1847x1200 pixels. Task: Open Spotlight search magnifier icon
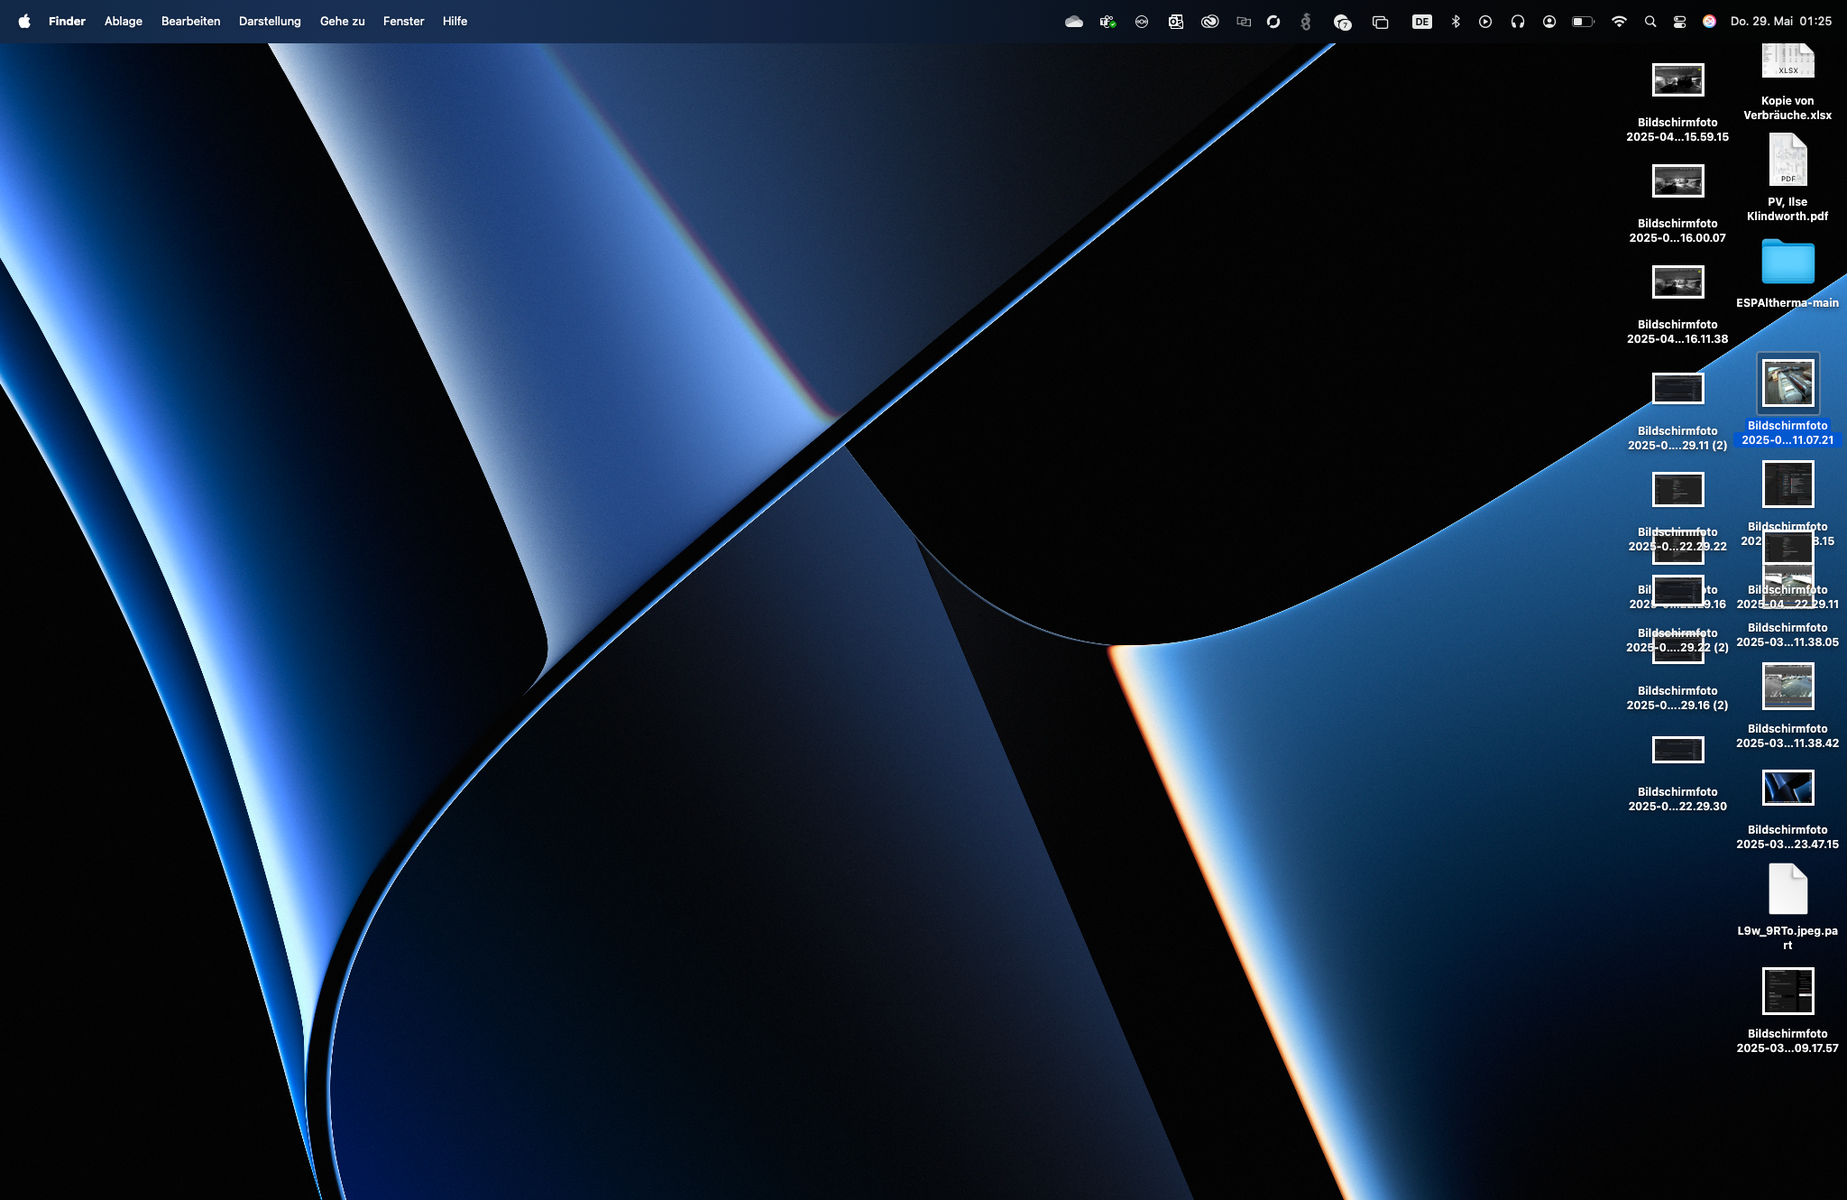click(1650, 21)
